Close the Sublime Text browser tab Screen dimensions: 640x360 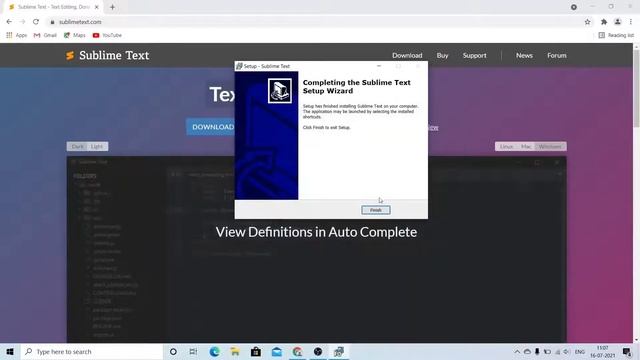pos(97,7)
